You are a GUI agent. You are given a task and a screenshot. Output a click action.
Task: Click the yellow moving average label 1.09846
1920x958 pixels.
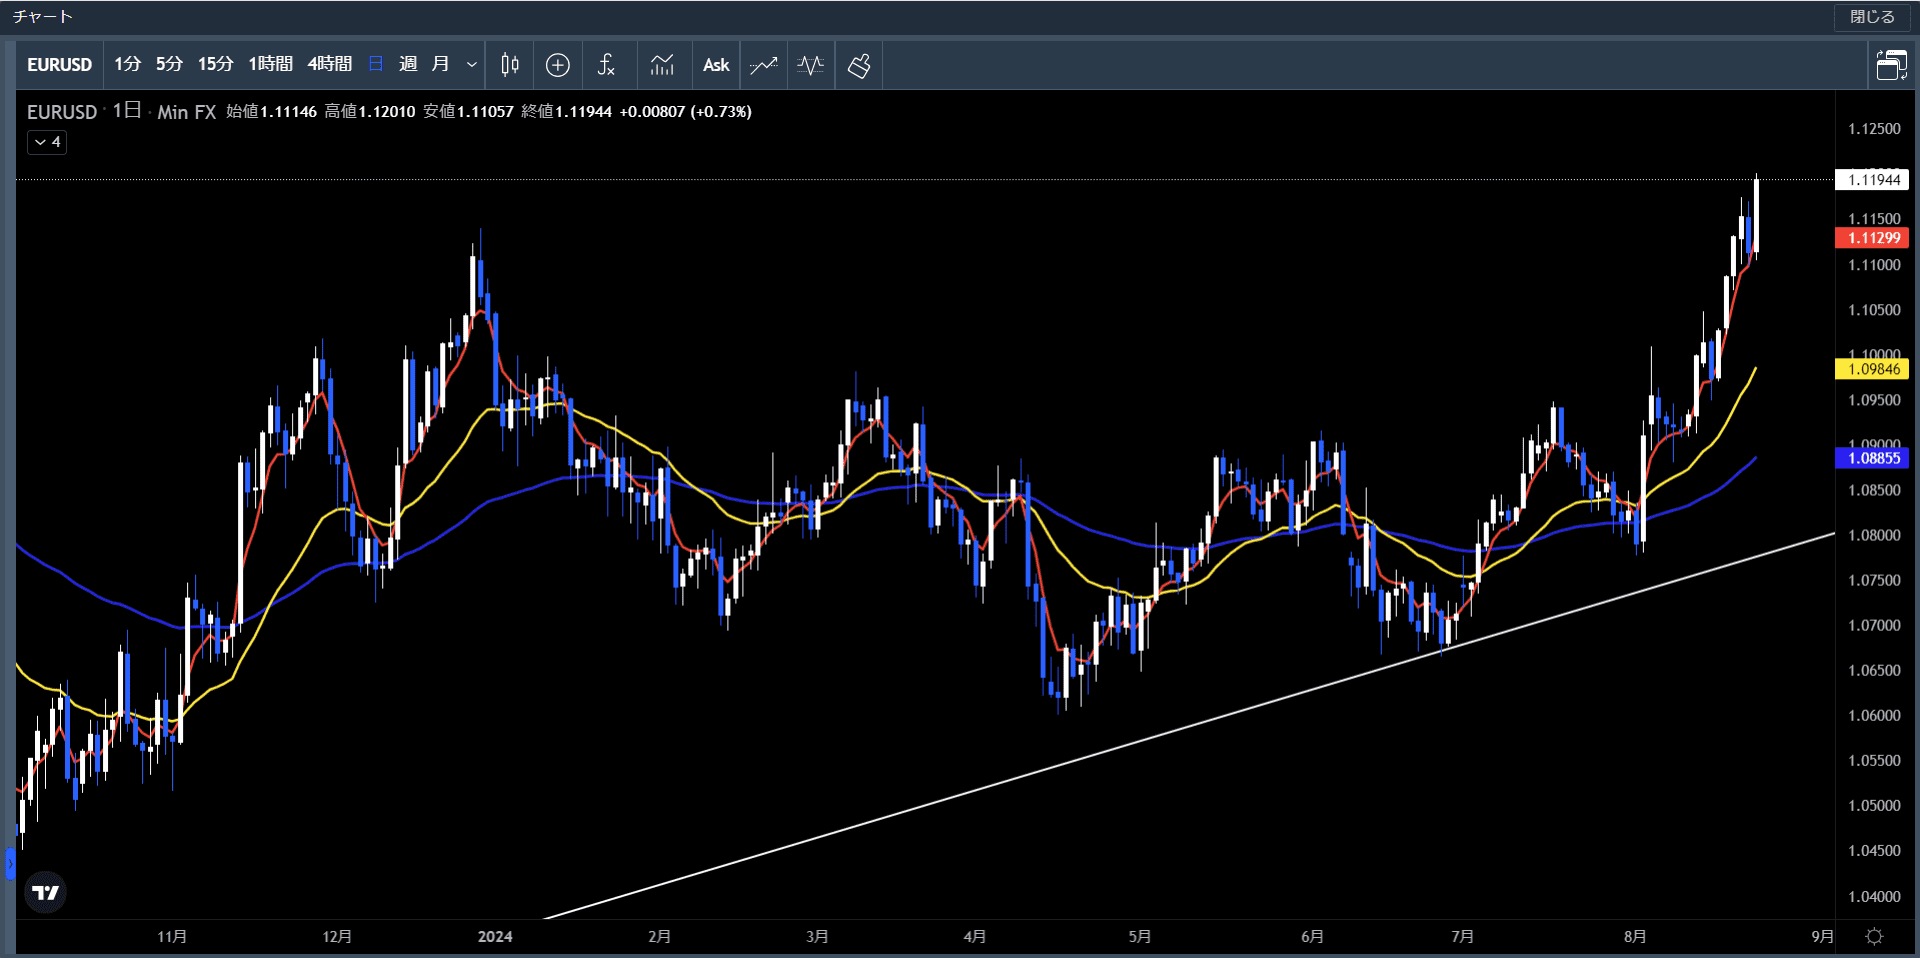click(1873, 369)
